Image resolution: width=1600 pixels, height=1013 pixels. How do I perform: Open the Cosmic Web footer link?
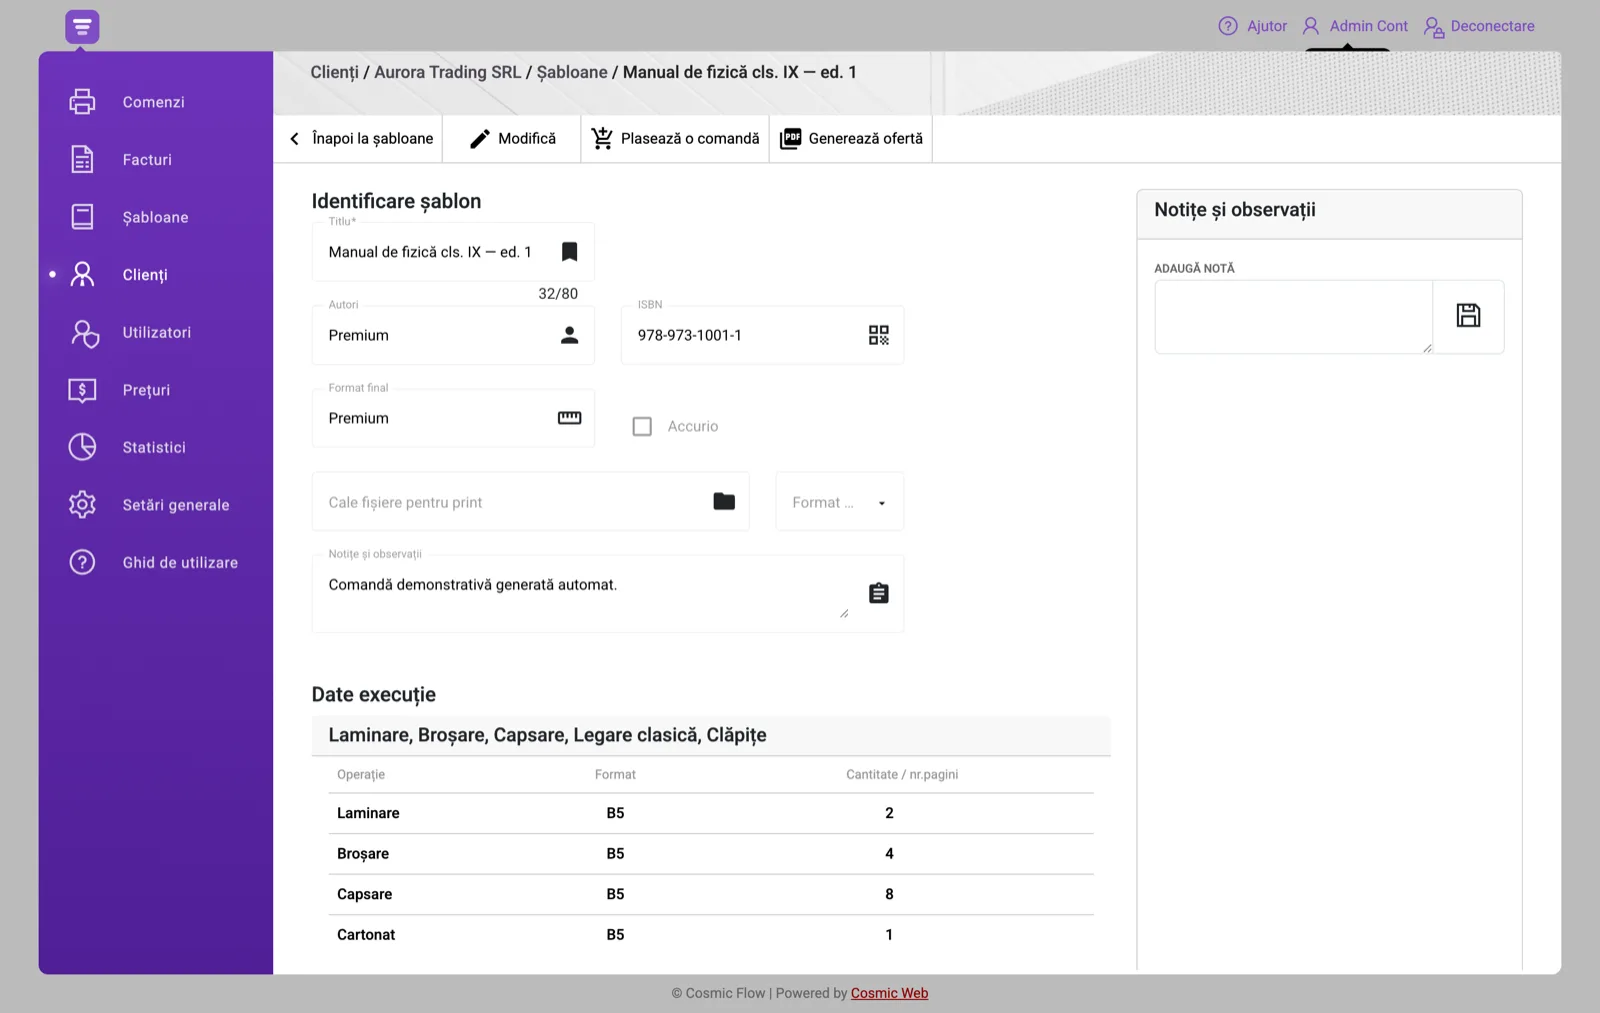889,993
